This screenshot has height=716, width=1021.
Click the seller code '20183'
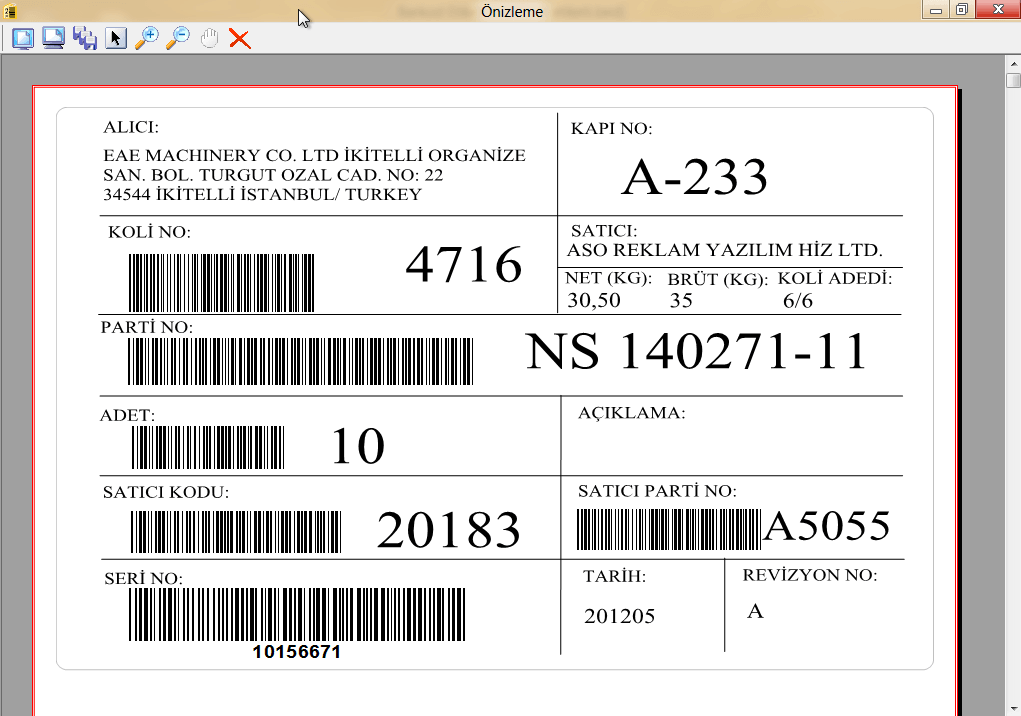tap(449, 530)
